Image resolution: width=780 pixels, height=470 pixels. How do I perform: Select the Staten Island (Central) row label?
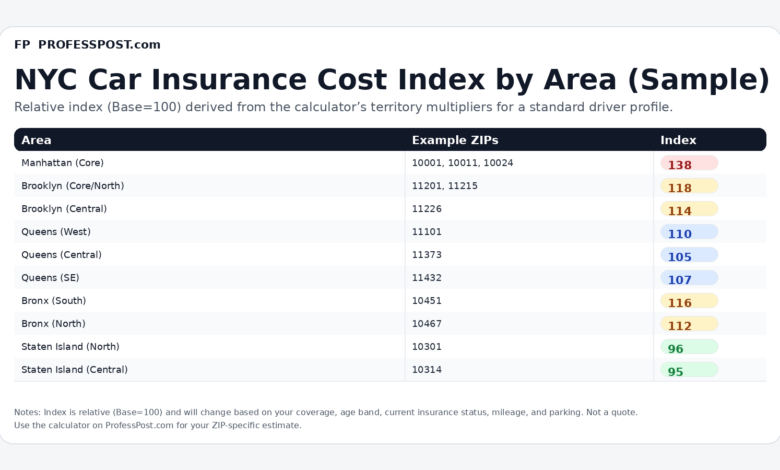(74, 370)
